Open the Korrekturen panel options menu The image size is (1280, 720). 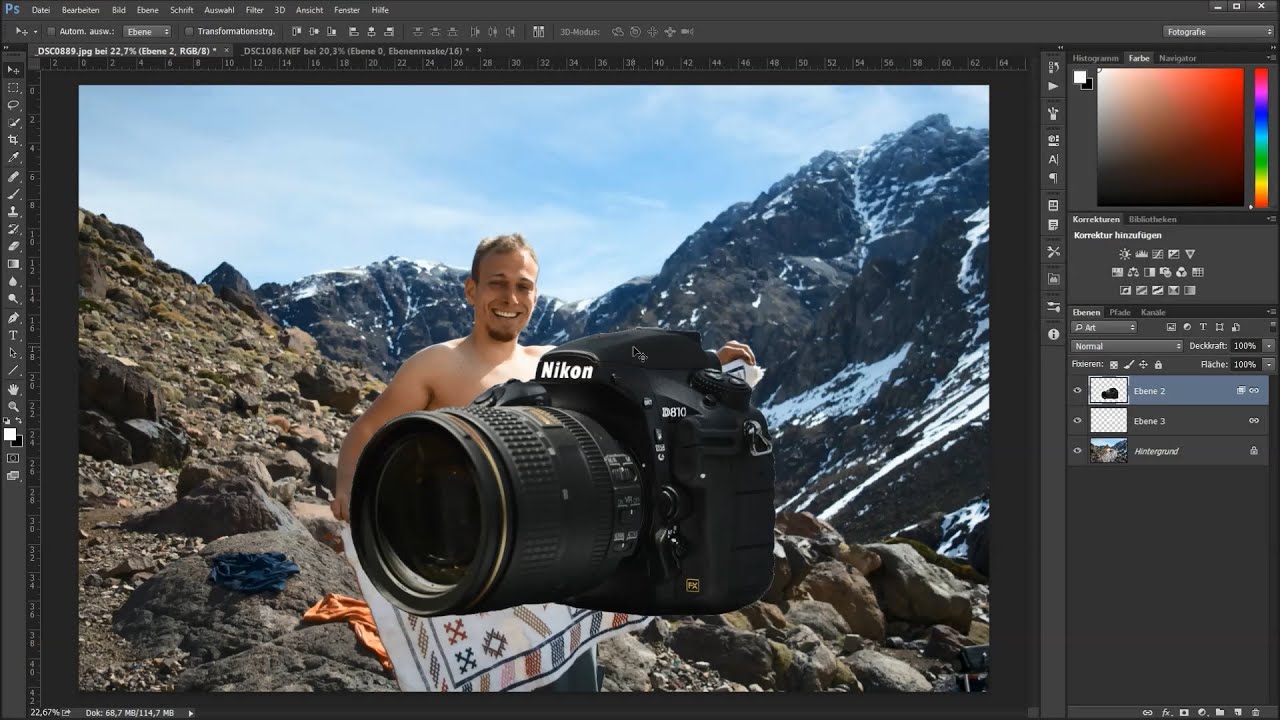1270,219
